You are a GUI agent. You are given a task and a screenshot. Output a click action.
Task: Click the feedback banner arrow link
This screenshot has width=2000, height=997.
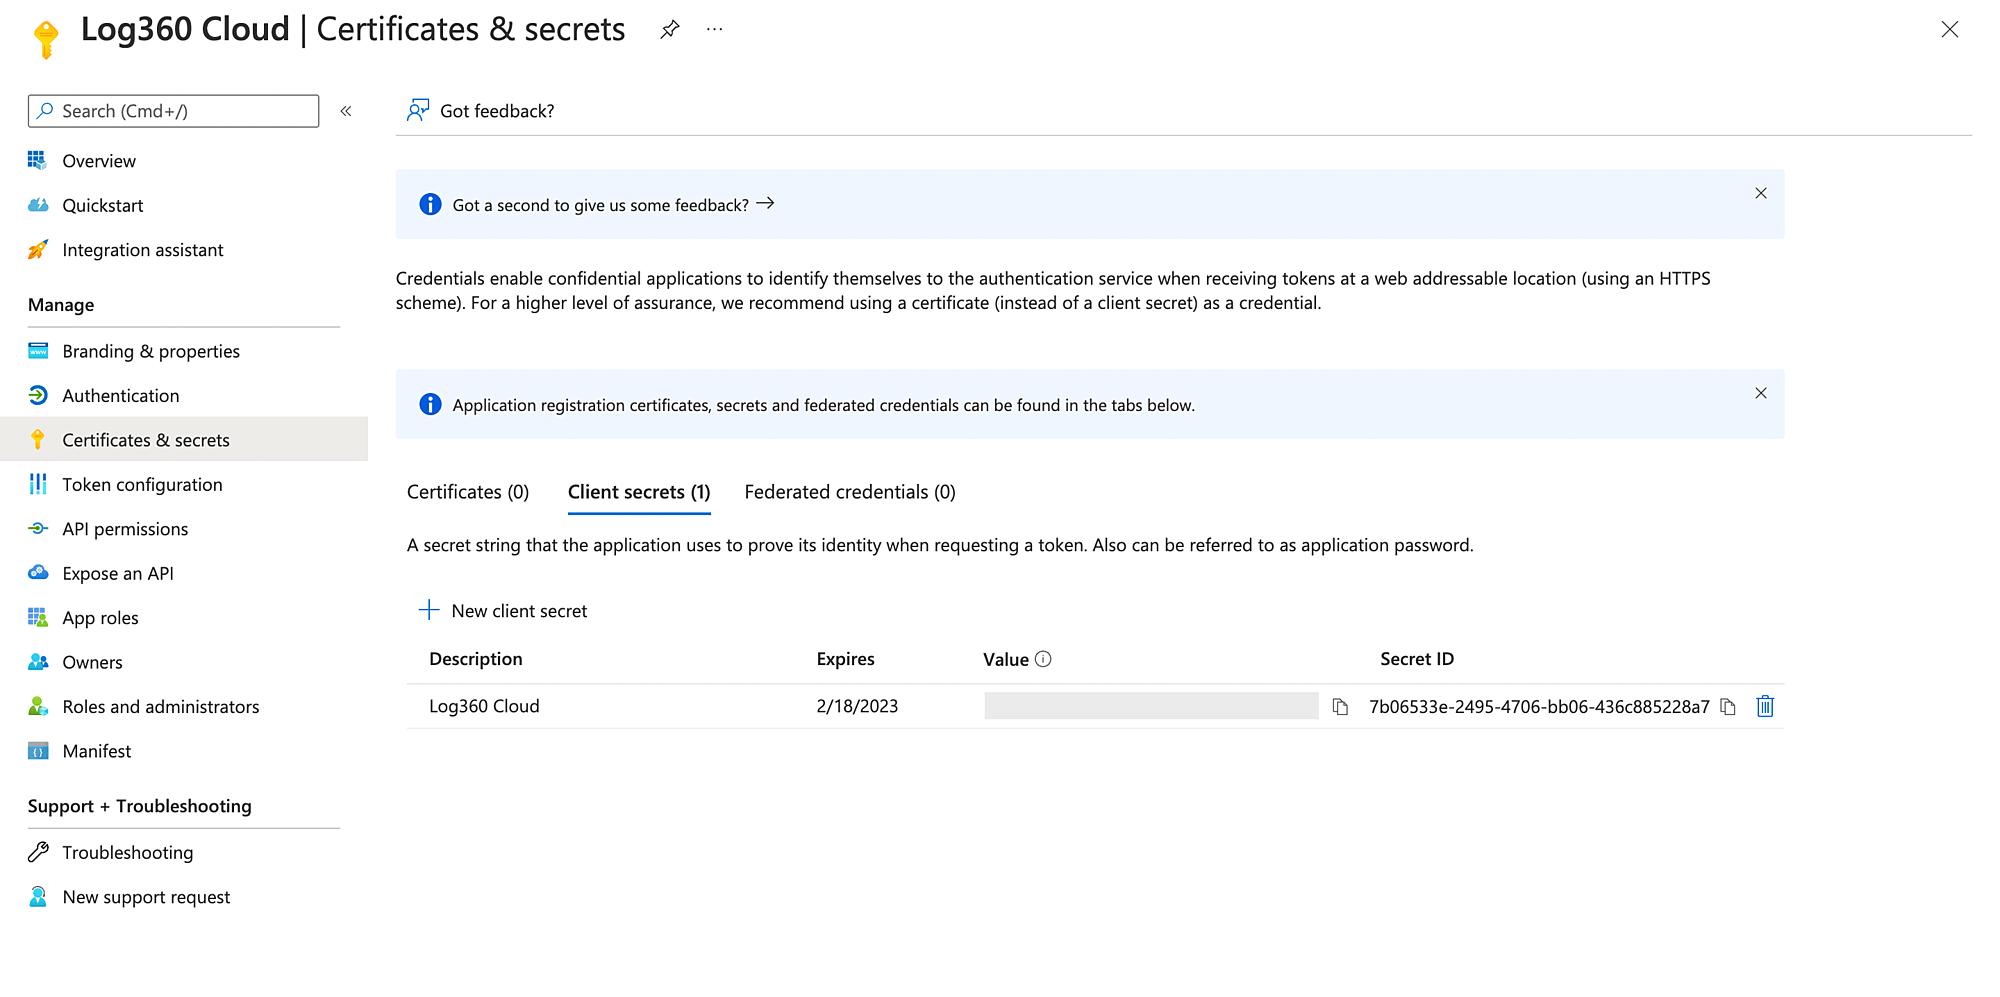[766, 204]
